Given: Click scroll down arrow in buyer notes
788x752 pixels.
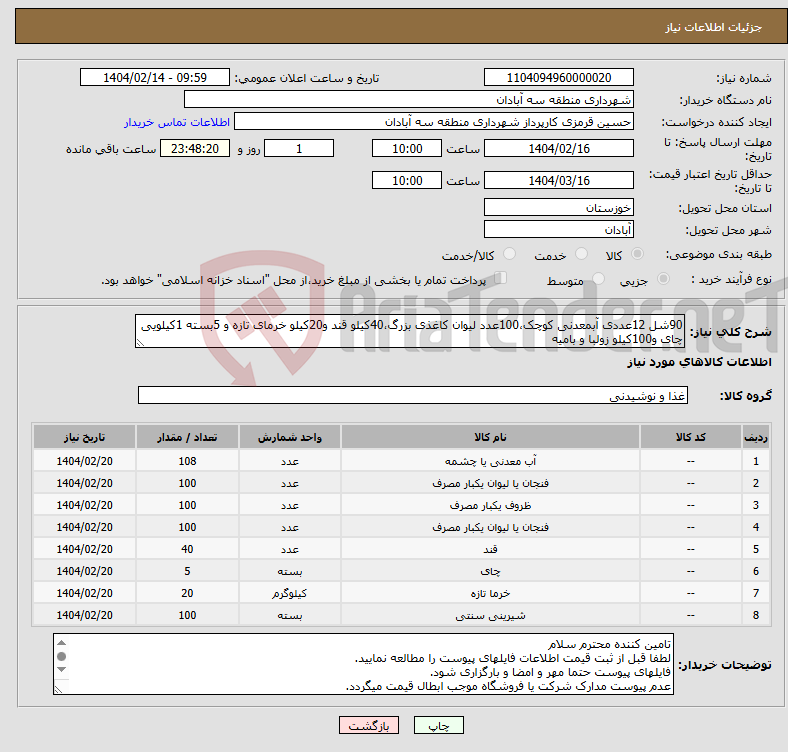Looking at the screenshot, I should (61, 670).
